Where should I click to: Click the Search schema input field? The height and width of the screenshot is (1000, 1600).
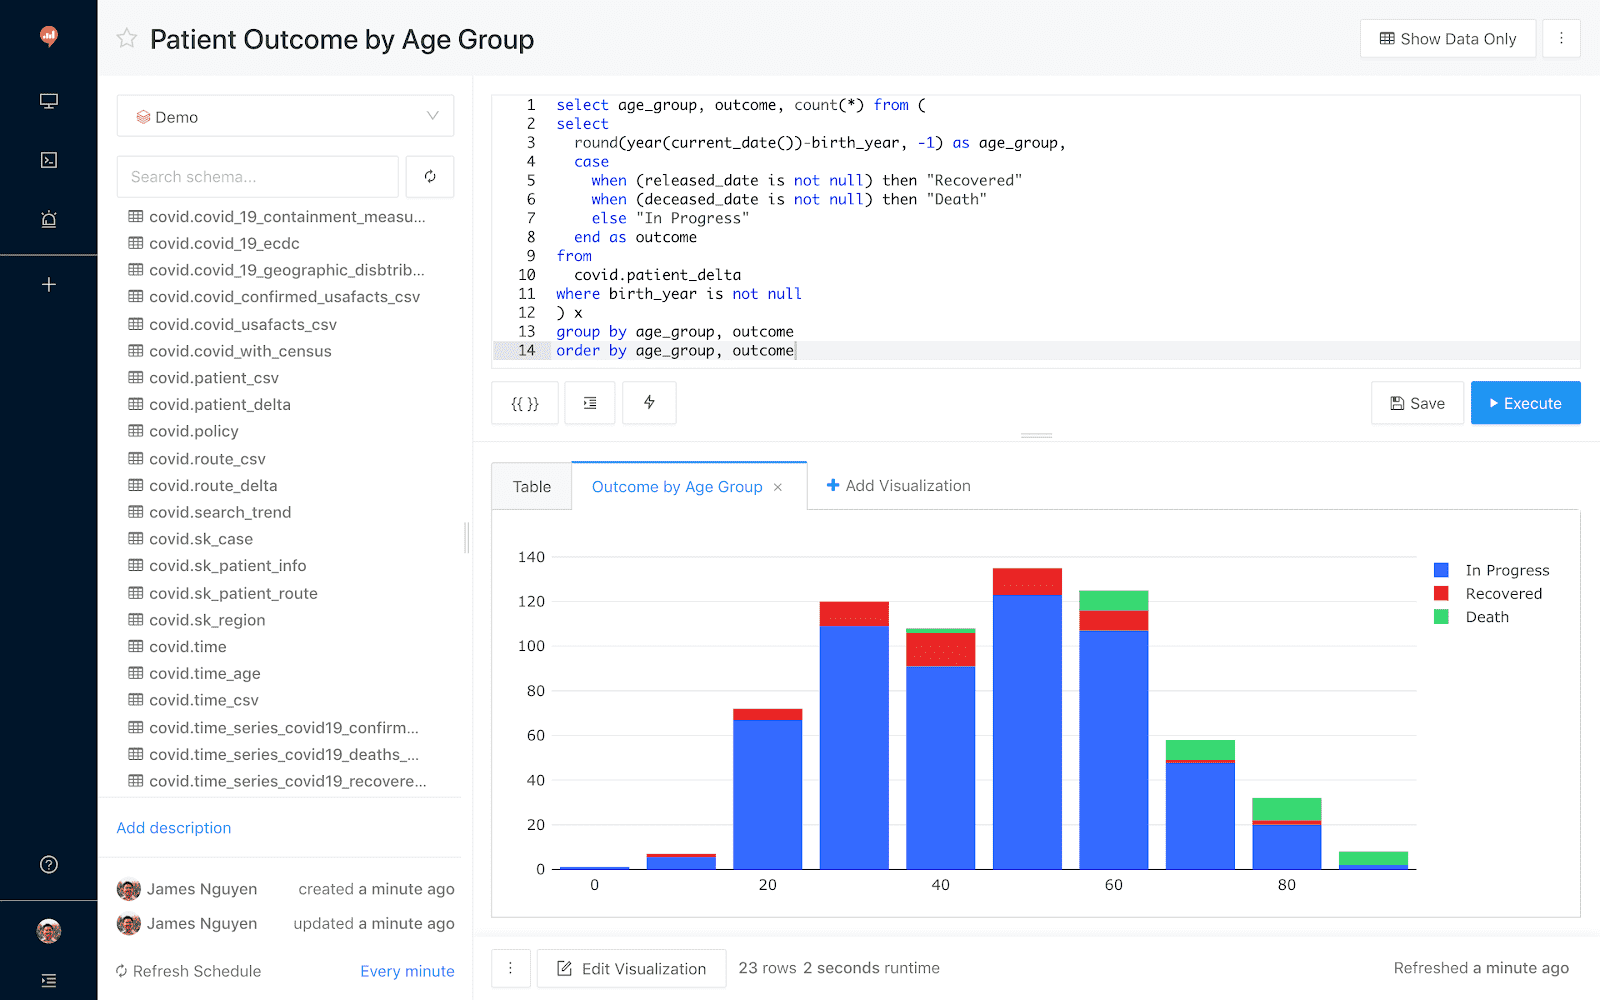(x=257, y=177)
